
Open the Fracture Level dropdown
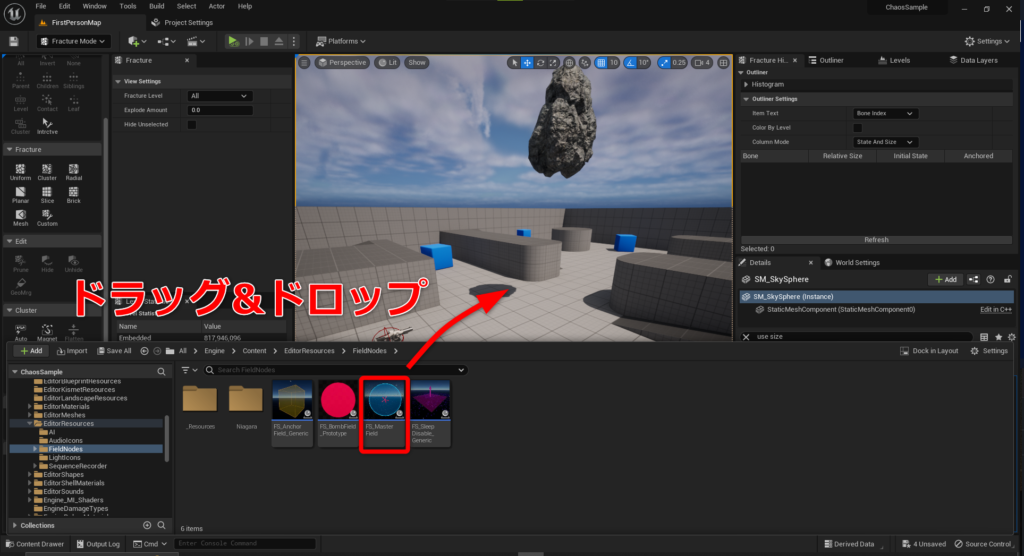click(219, 96)
